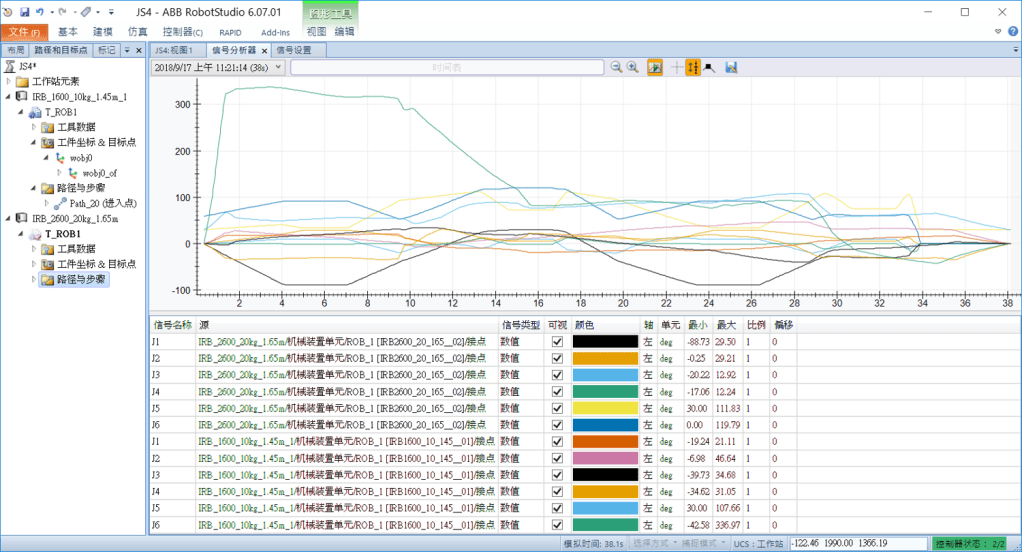Click the zoom out magnifier icon
The image size is (1022, 552).
[617, 67]
